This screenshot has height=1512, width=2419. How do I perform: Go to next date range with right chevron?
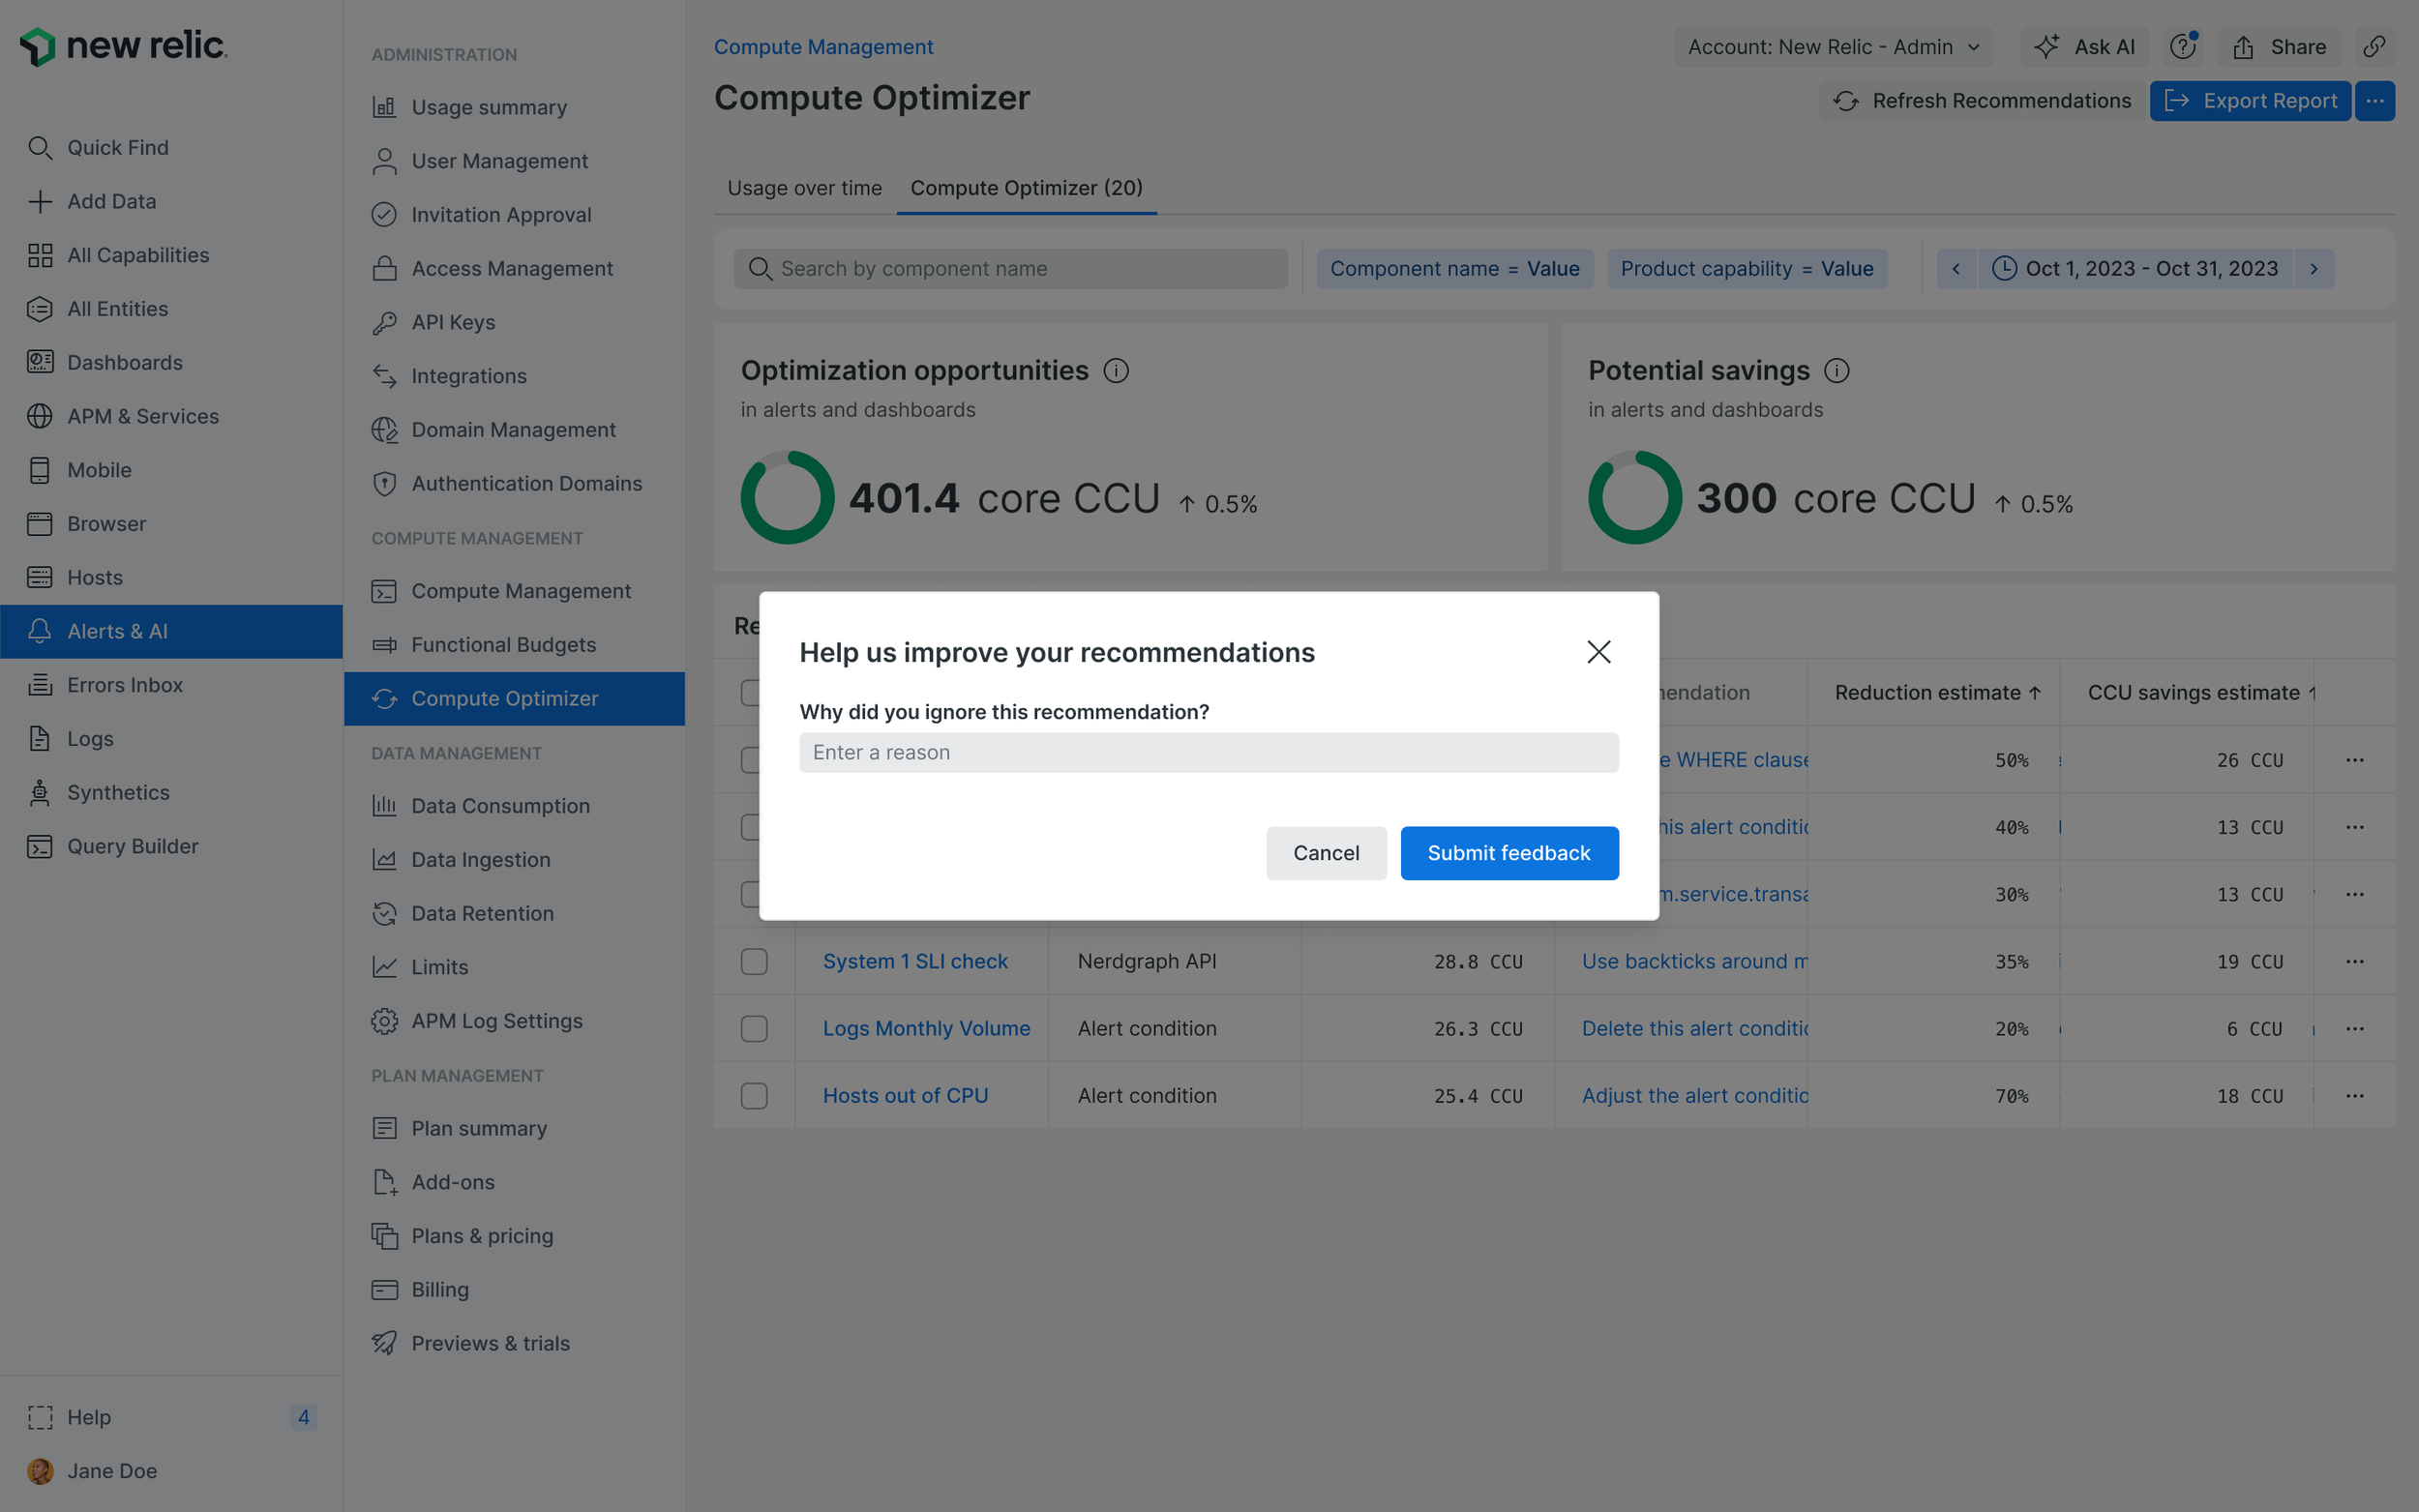[x=2313, y=269]
